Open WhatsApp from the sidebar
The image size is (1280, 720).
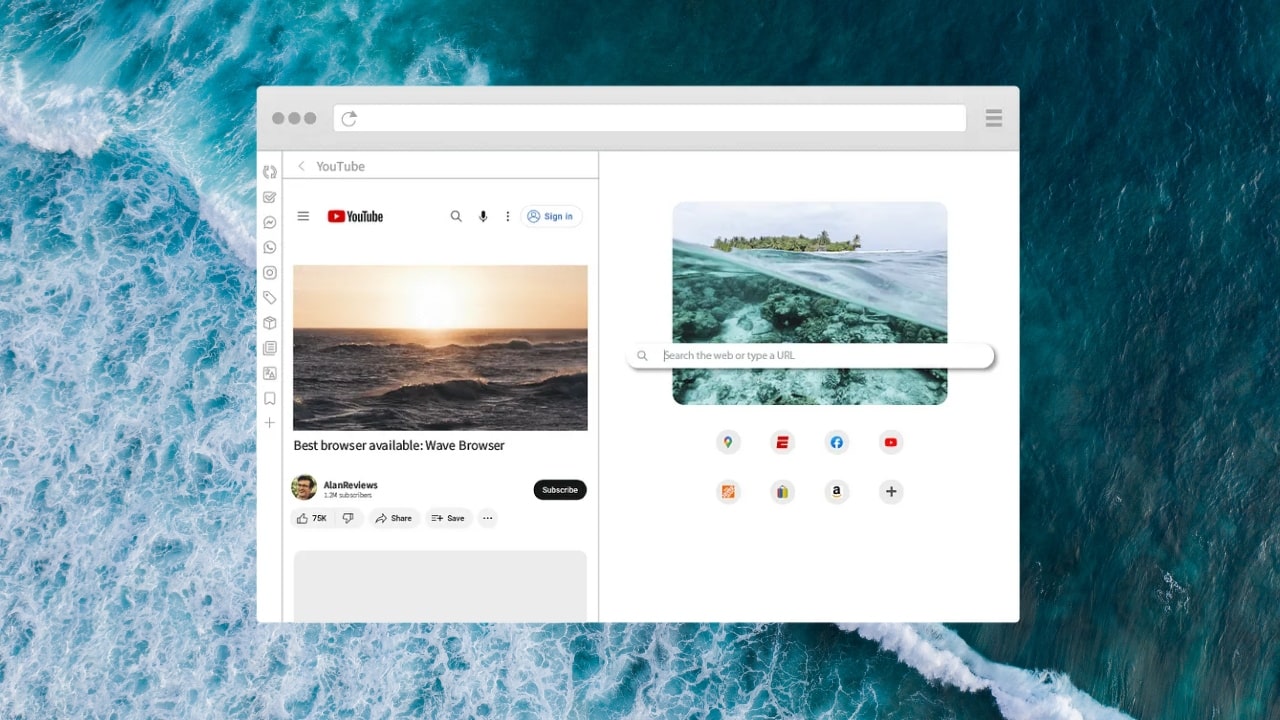[270, 247]
